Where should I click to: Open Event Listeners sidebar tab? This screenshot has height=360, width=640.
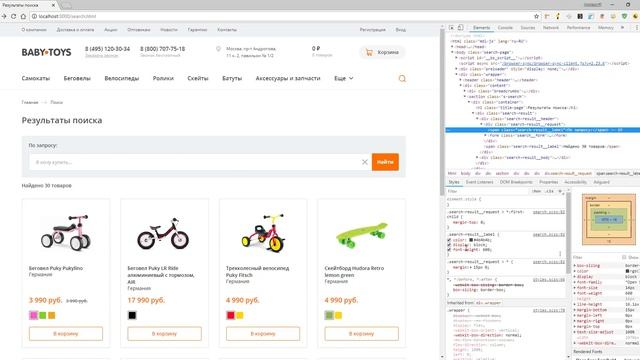coord(480,182)
